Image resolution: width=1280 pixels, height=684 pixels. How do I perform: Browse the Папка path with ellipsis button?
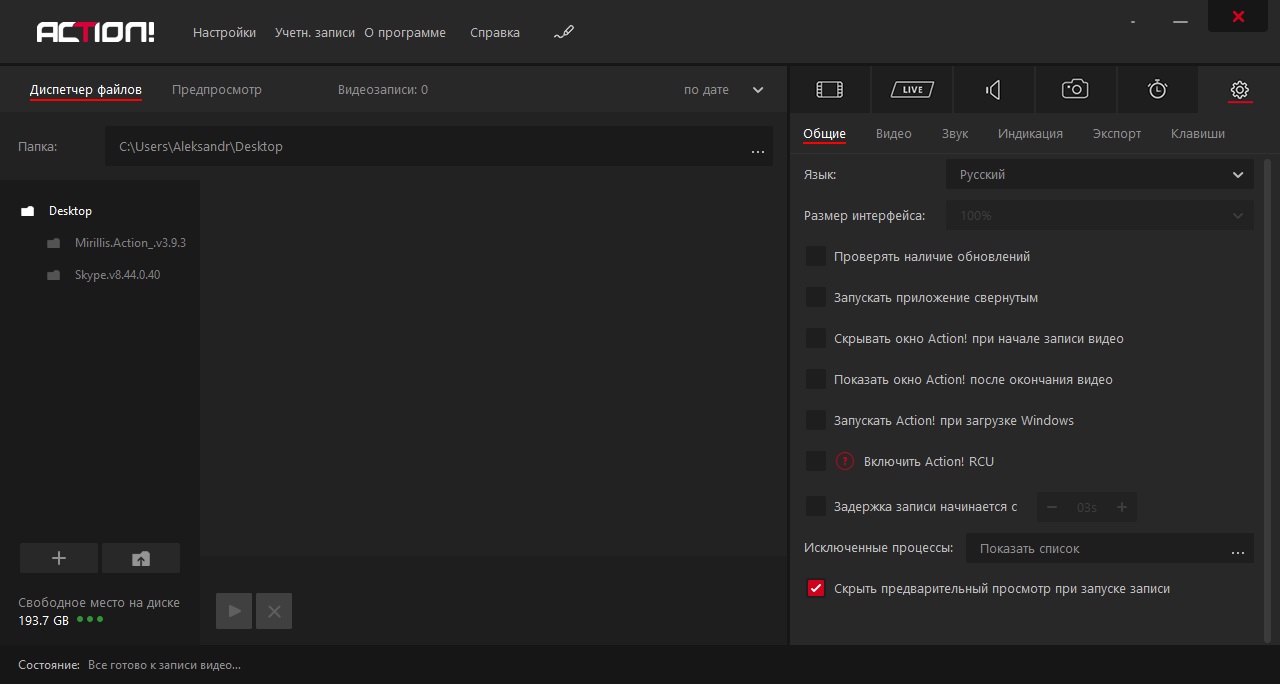click(x=757, y=148)
